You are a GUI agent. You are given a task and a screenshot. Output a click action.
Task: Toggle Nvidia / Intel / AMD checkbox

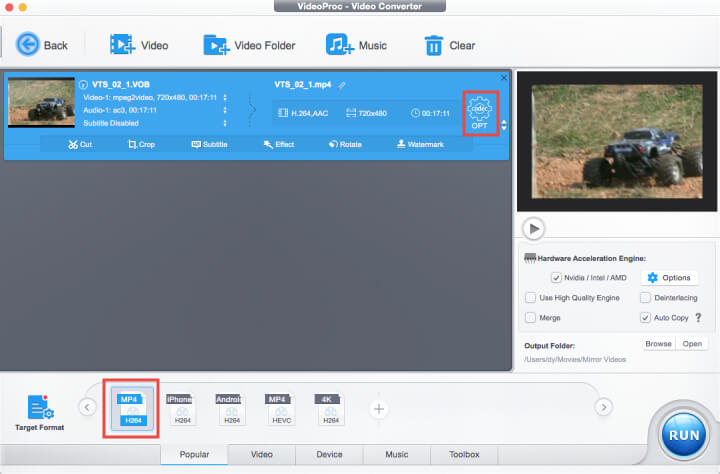pos(556,277)
